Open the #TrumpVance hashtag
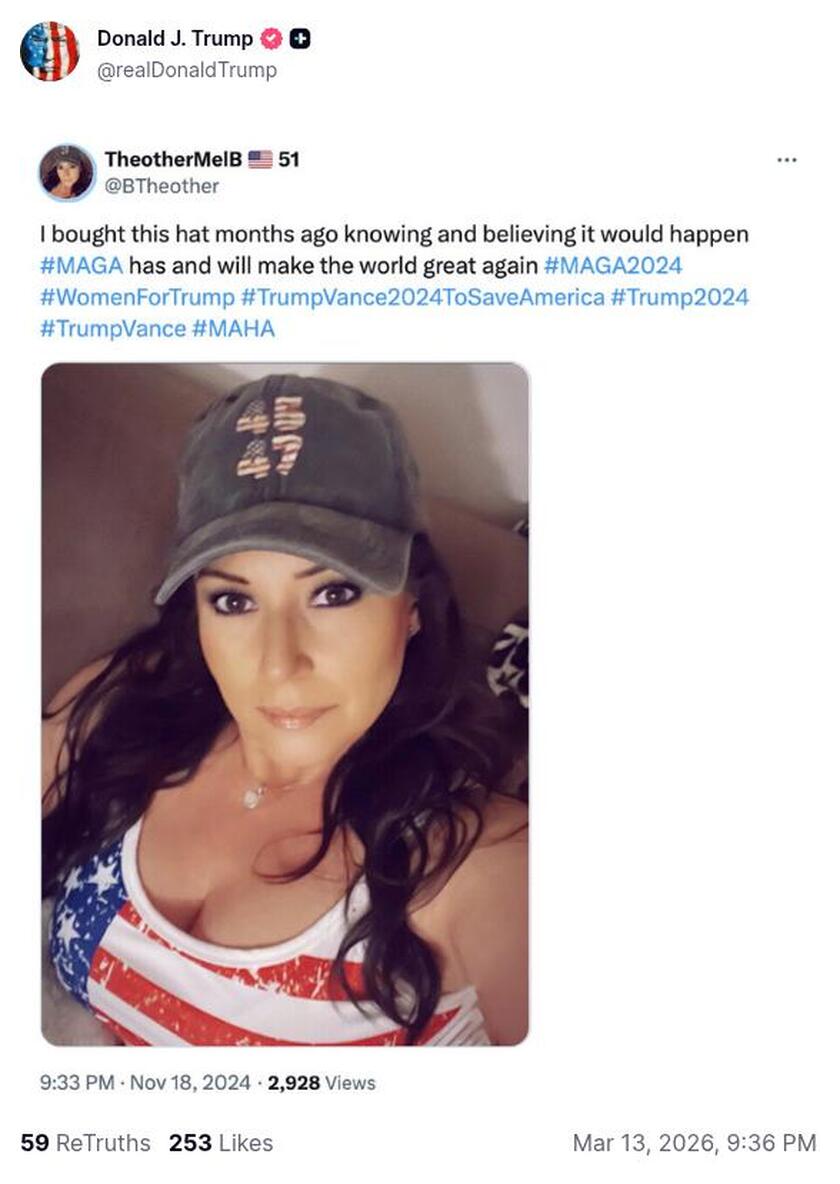Viewport: 840px width, 1184px height. coord(113,328)
